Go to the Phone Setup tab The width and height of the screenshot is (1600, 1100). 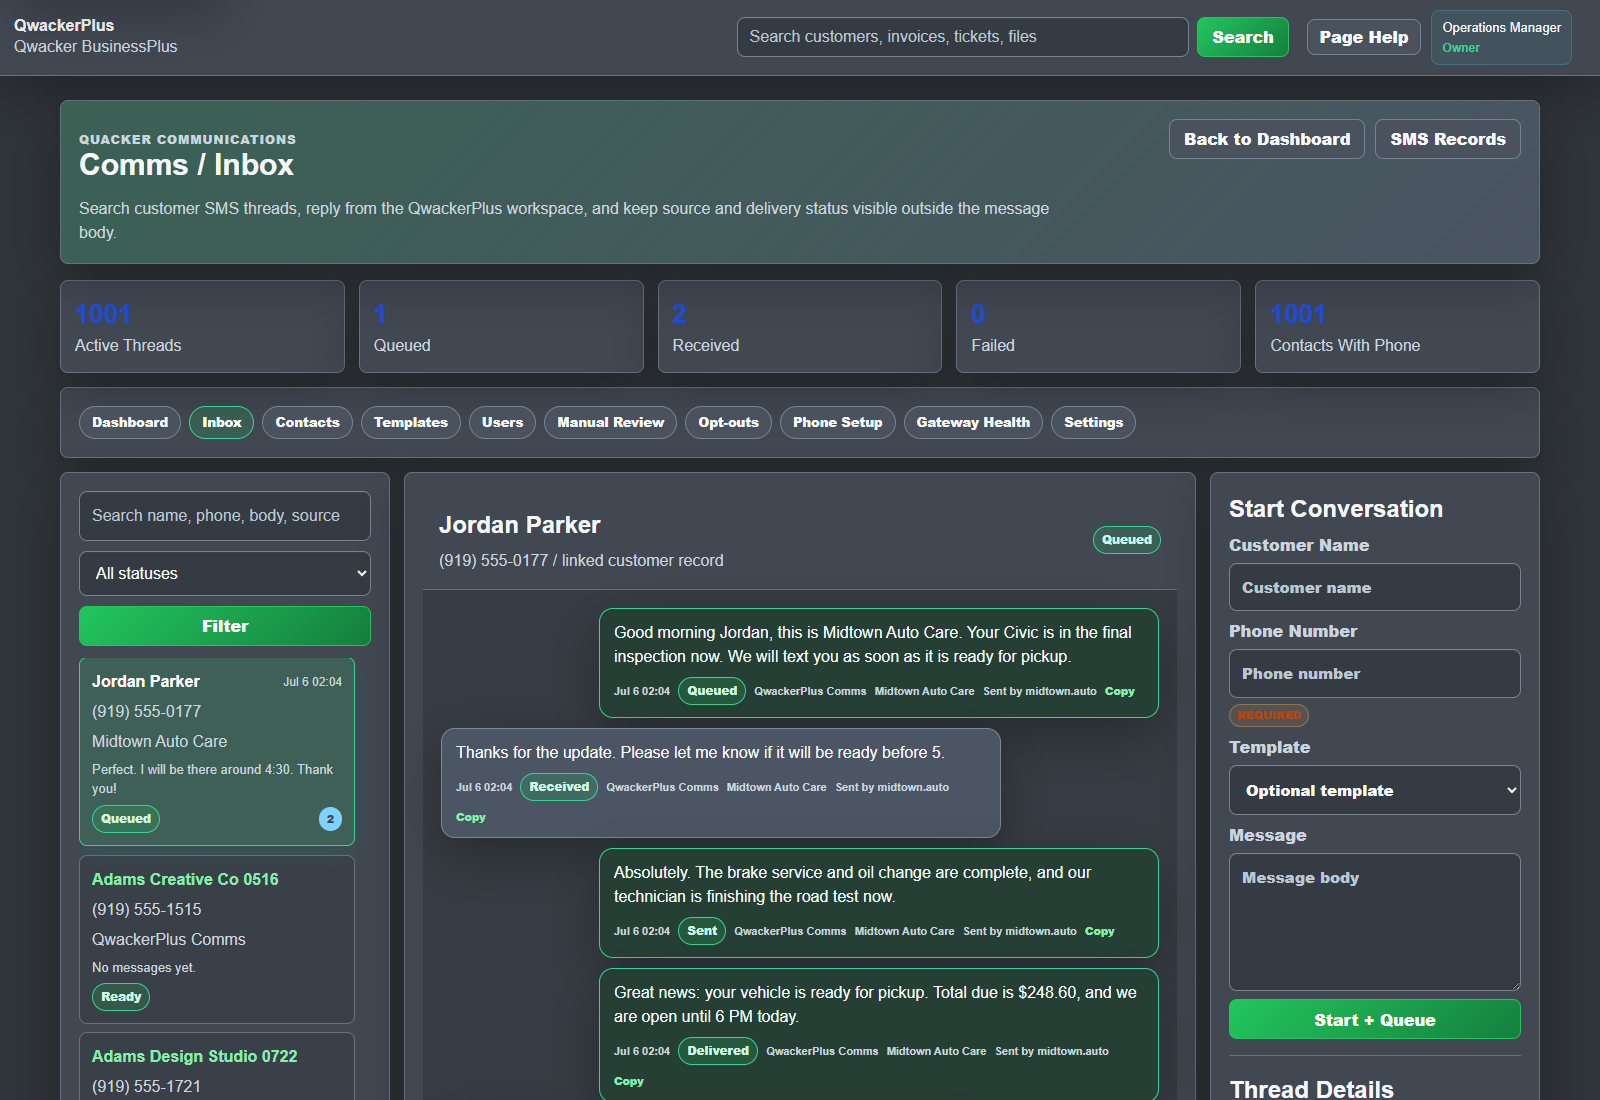point(837,422)
